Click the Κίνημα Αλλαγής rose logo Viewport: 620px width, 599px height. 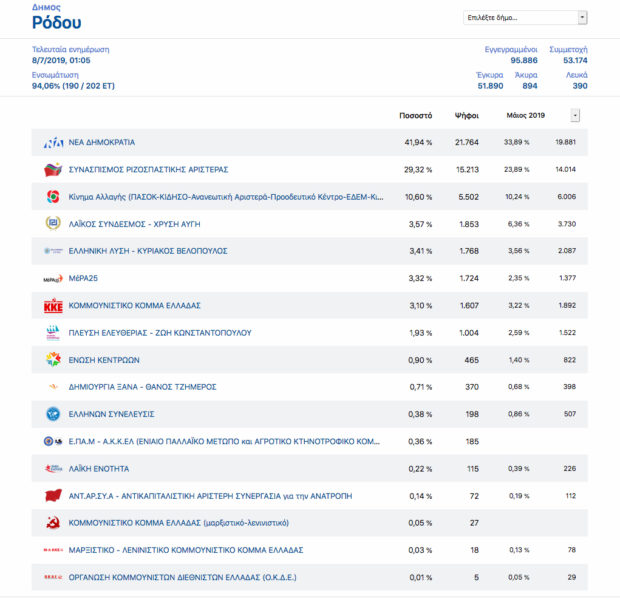(x=53, y=197)
